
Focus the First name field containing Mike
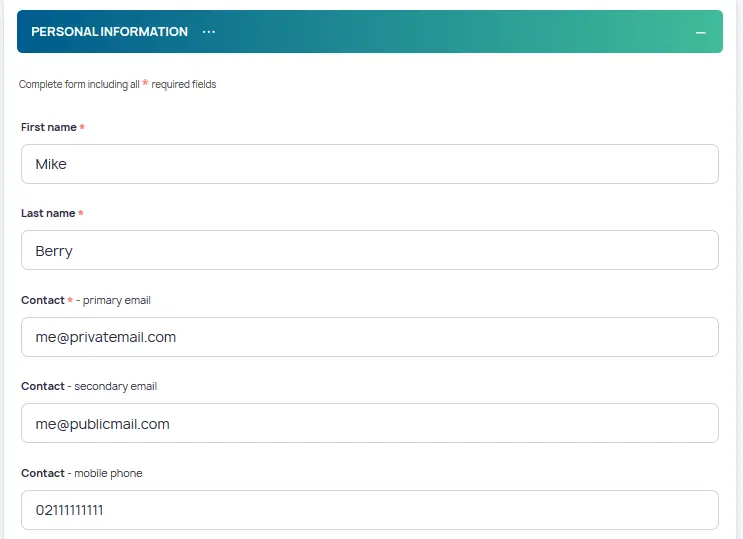[x=369, y=164]
